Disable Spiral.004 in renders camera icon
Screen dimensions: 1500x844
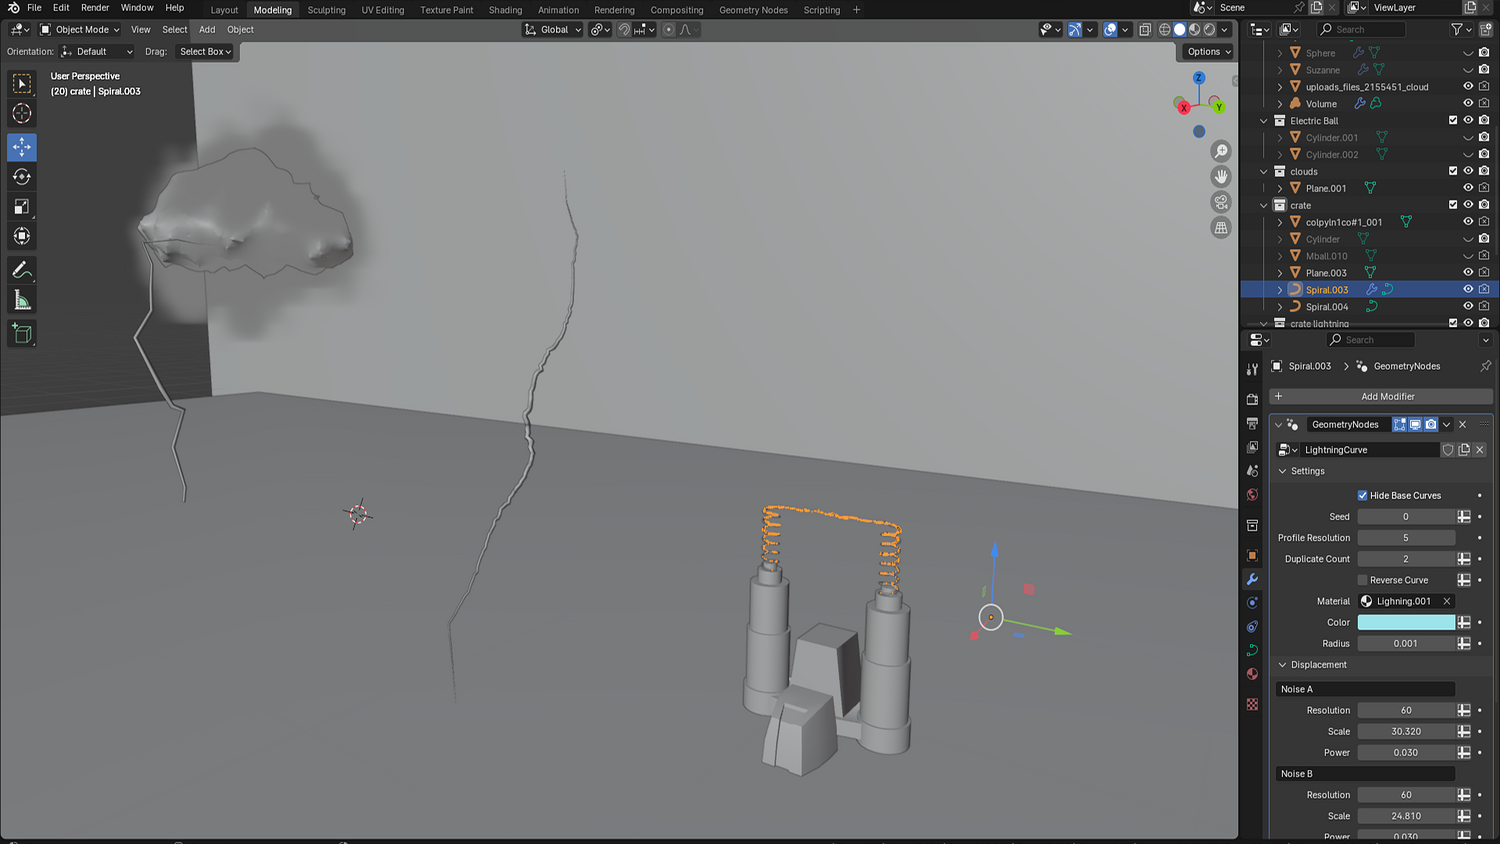1484,307
